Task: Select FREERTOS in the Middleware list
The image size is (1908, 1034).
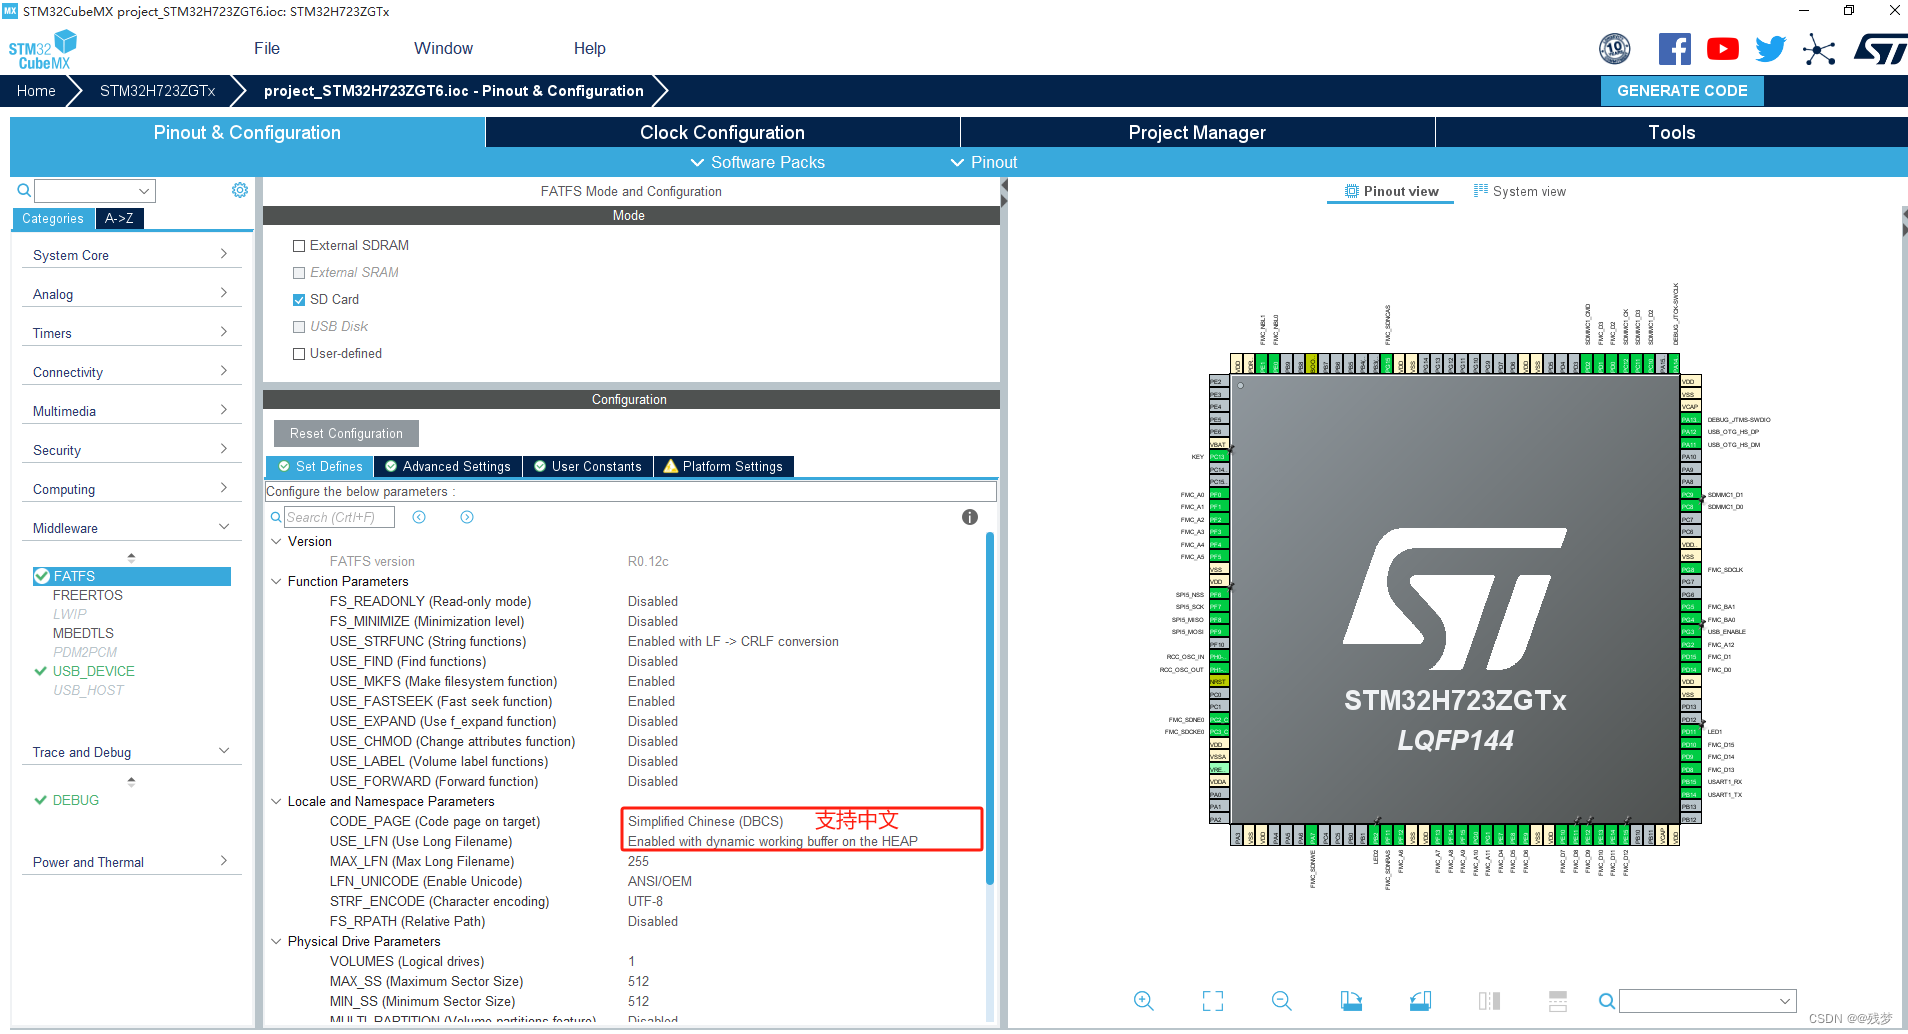Action: point(88,595)
